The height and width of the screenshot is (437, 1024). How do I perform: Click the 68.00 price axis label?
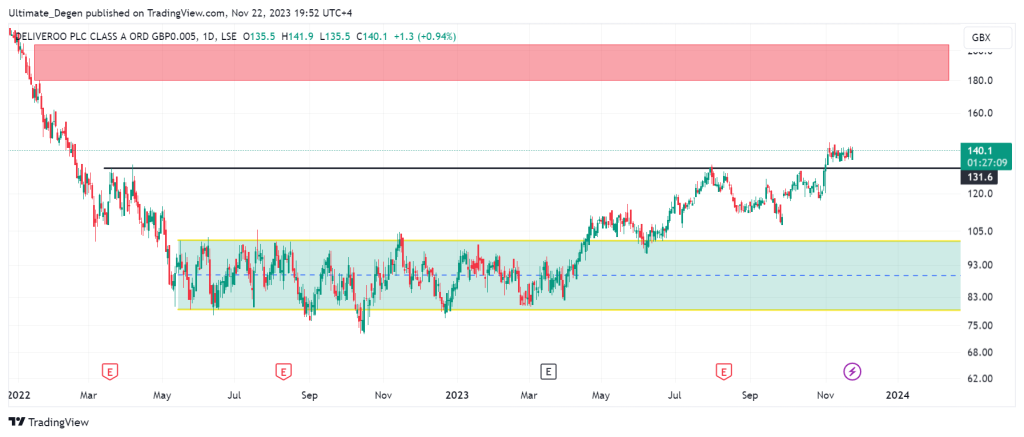click(x=980, y=353)
